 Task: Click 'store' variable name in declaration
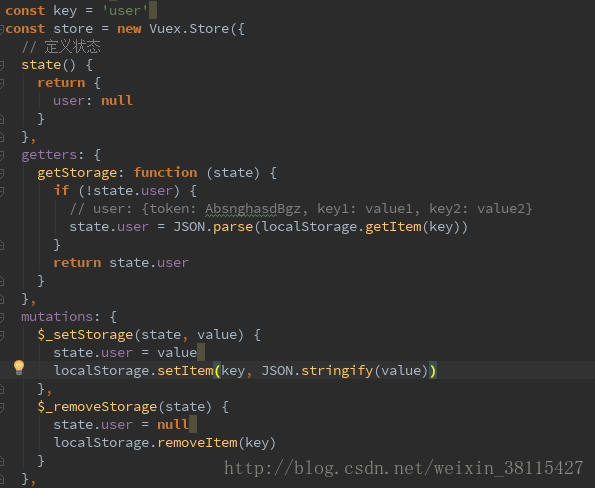click(x=73, y=29)
